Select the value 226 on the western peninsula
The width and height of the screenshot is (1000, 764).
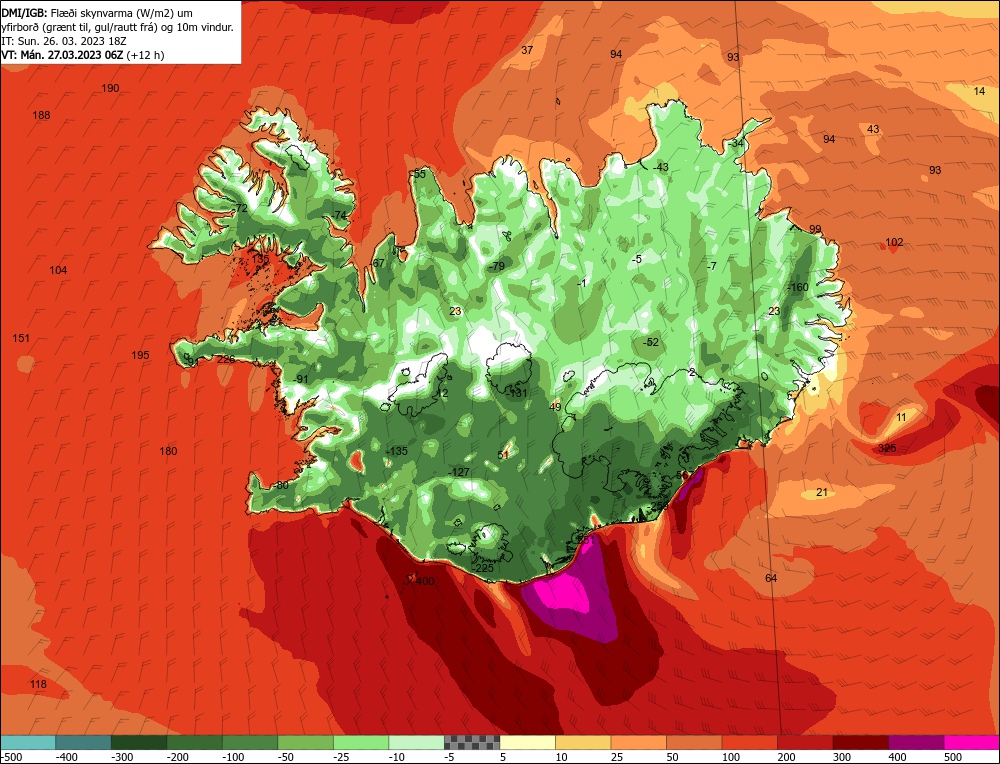point(226,359)
